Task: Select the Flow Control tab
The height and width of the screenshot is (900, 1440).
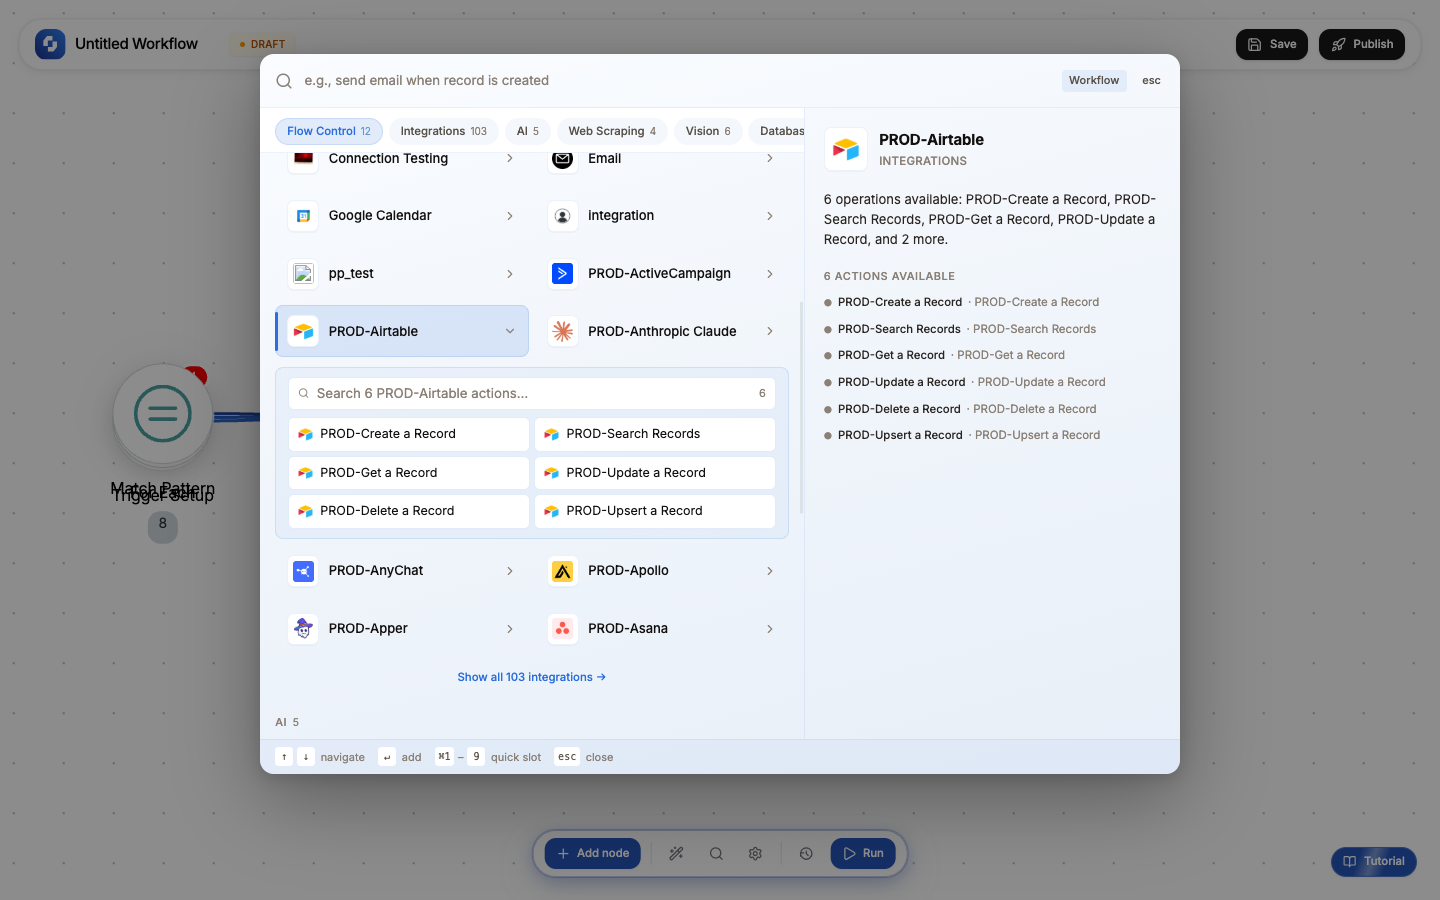Action: pyautogui.click(x=329, y=131)
